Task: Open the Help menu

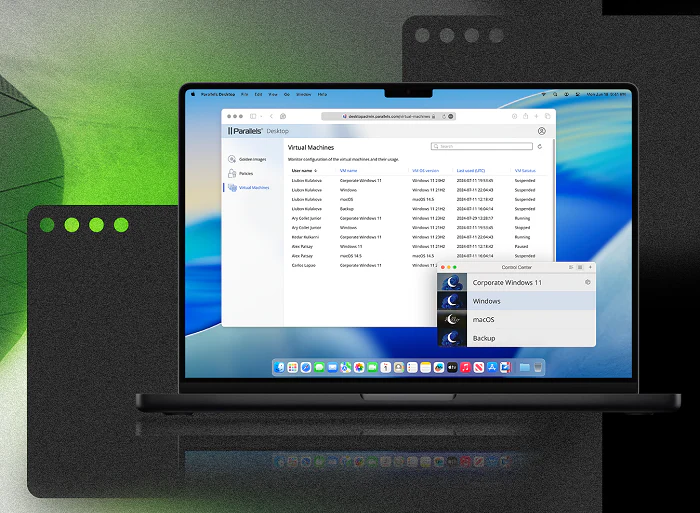Action: [322, 94]
